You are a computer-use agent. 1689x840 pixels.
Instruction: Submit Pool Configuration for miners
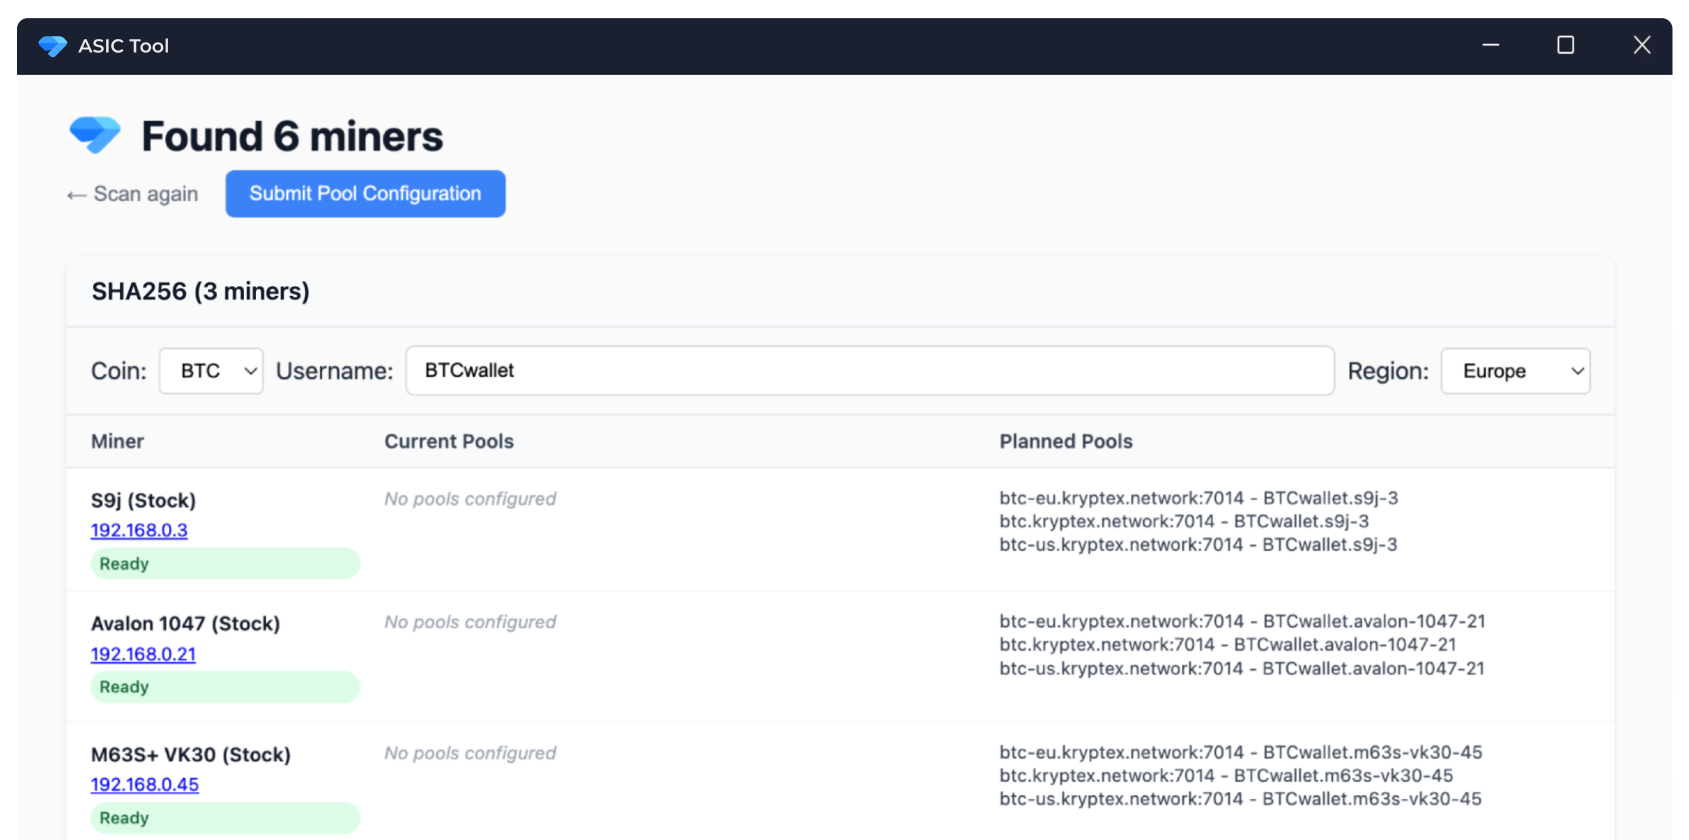365,194
